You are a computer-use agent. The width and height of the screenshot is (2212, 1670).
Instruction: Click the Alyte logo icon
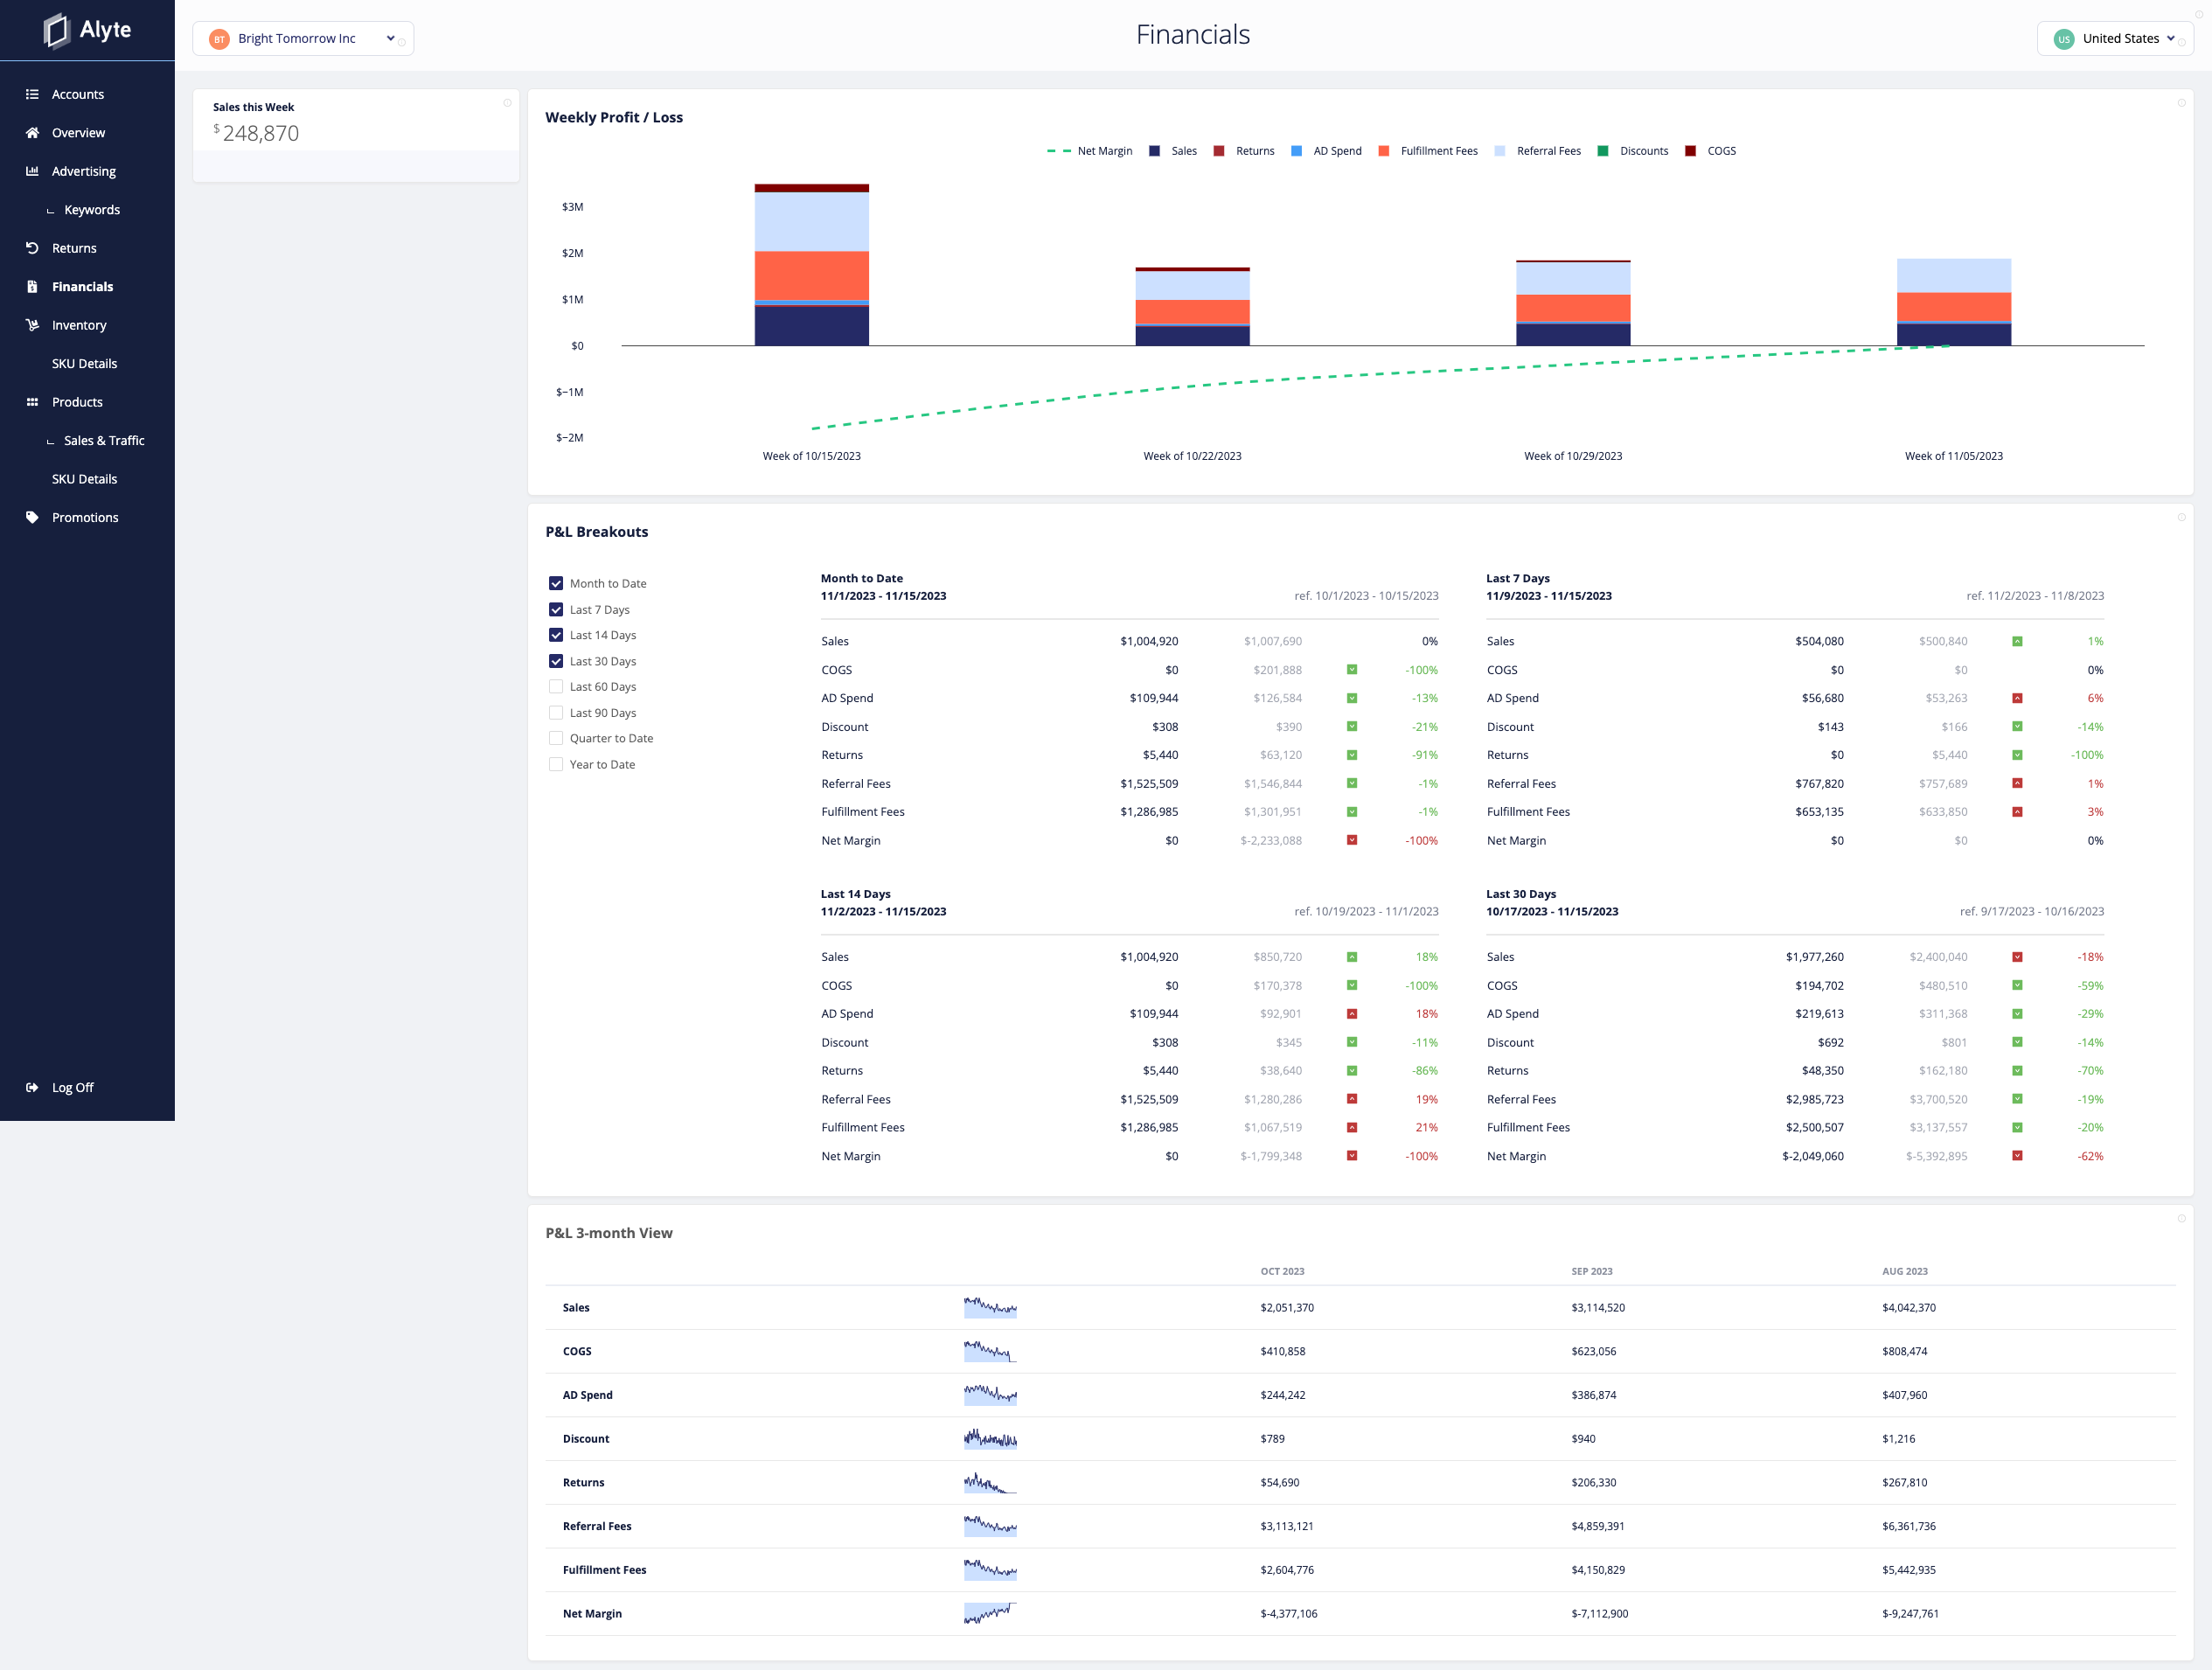pos(57,30)
